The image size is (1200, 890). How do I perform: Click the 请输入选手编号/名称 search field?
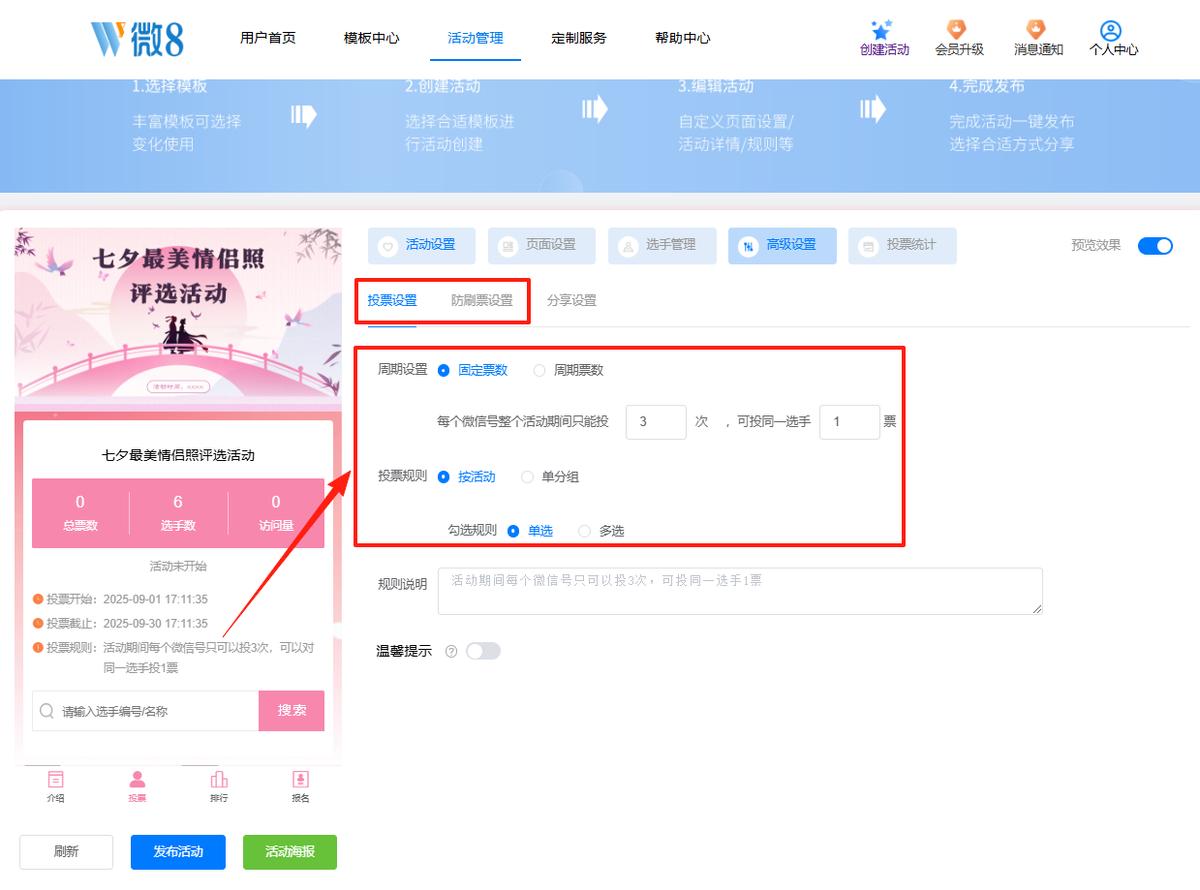click(x=146, y=711)
